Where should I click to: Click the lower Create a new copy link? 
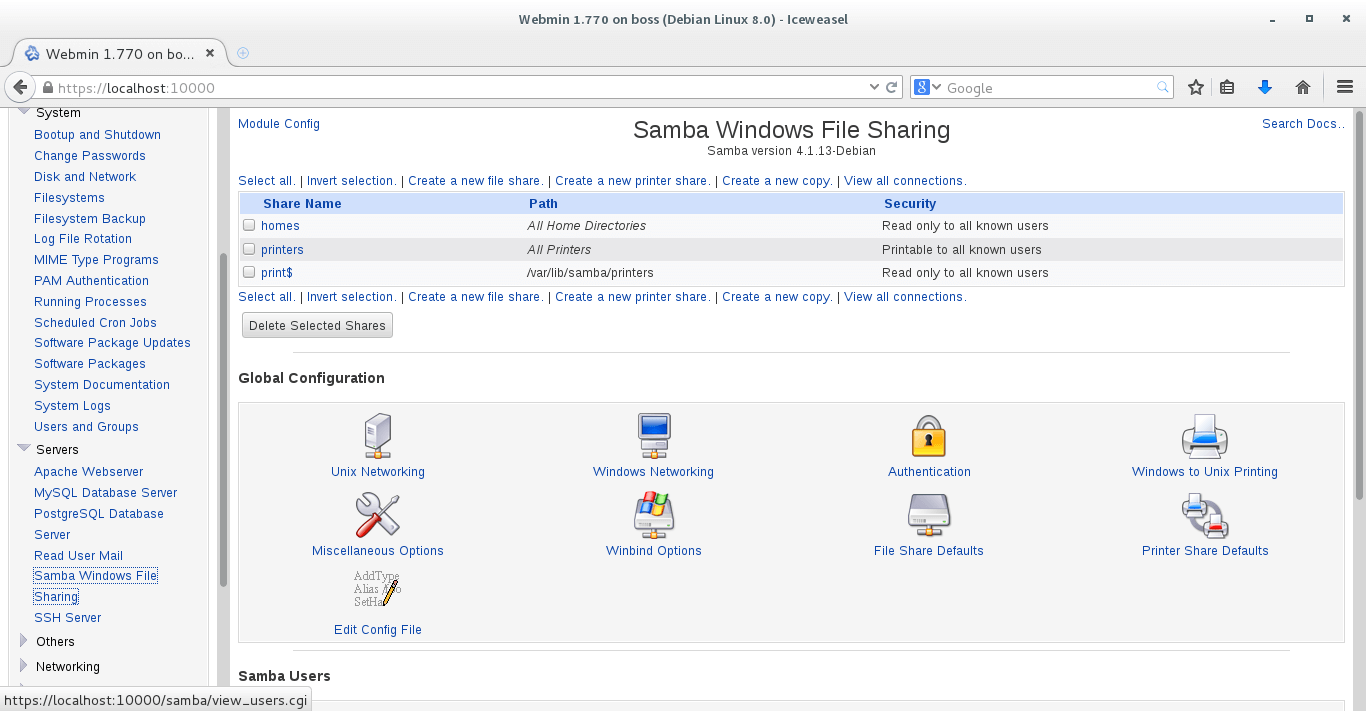tap(776, 296)
